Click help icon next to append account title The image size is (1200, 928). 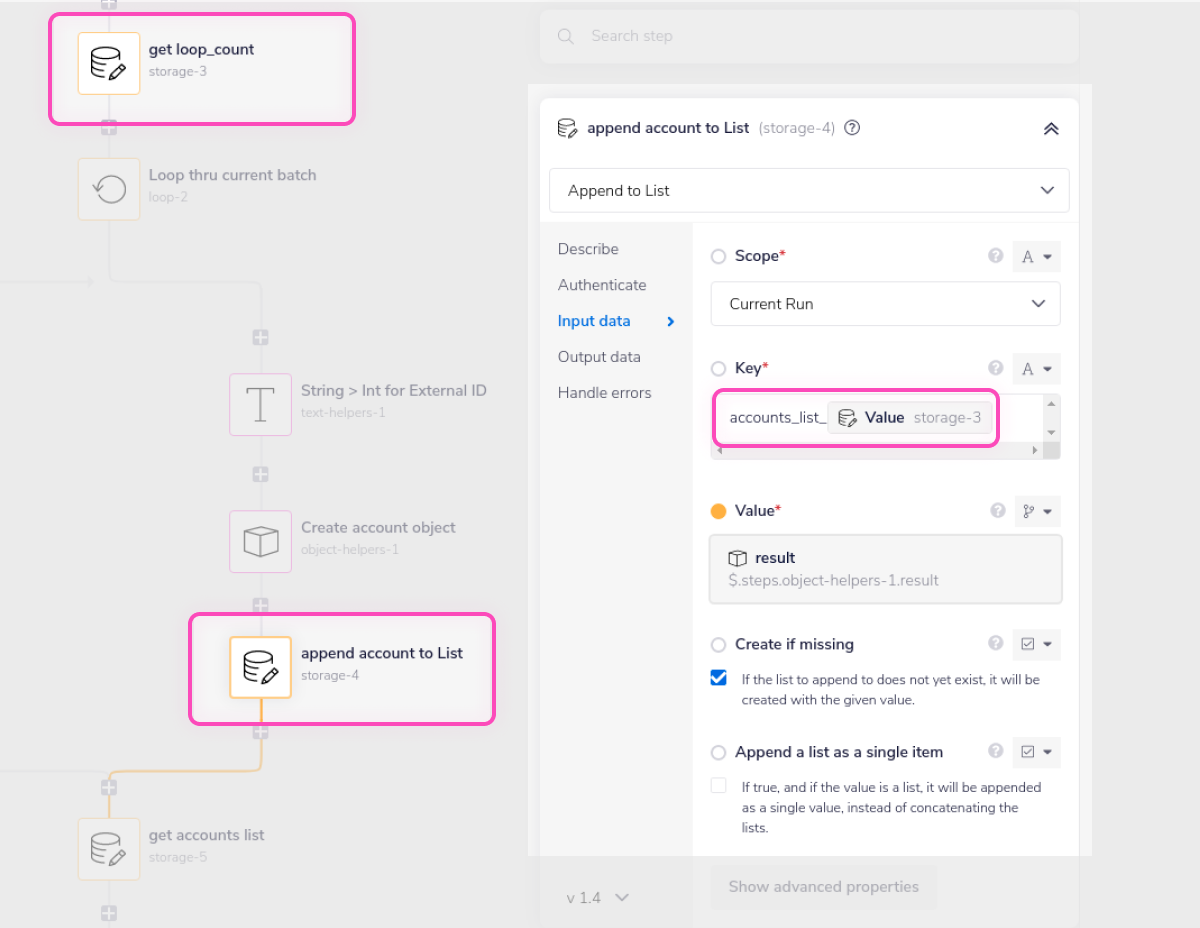pyautogui.click(x=853, y=128)
